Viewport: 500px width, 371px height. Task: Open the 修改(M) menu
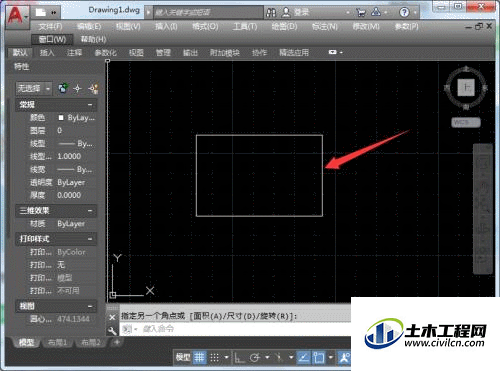click(366, 26)
